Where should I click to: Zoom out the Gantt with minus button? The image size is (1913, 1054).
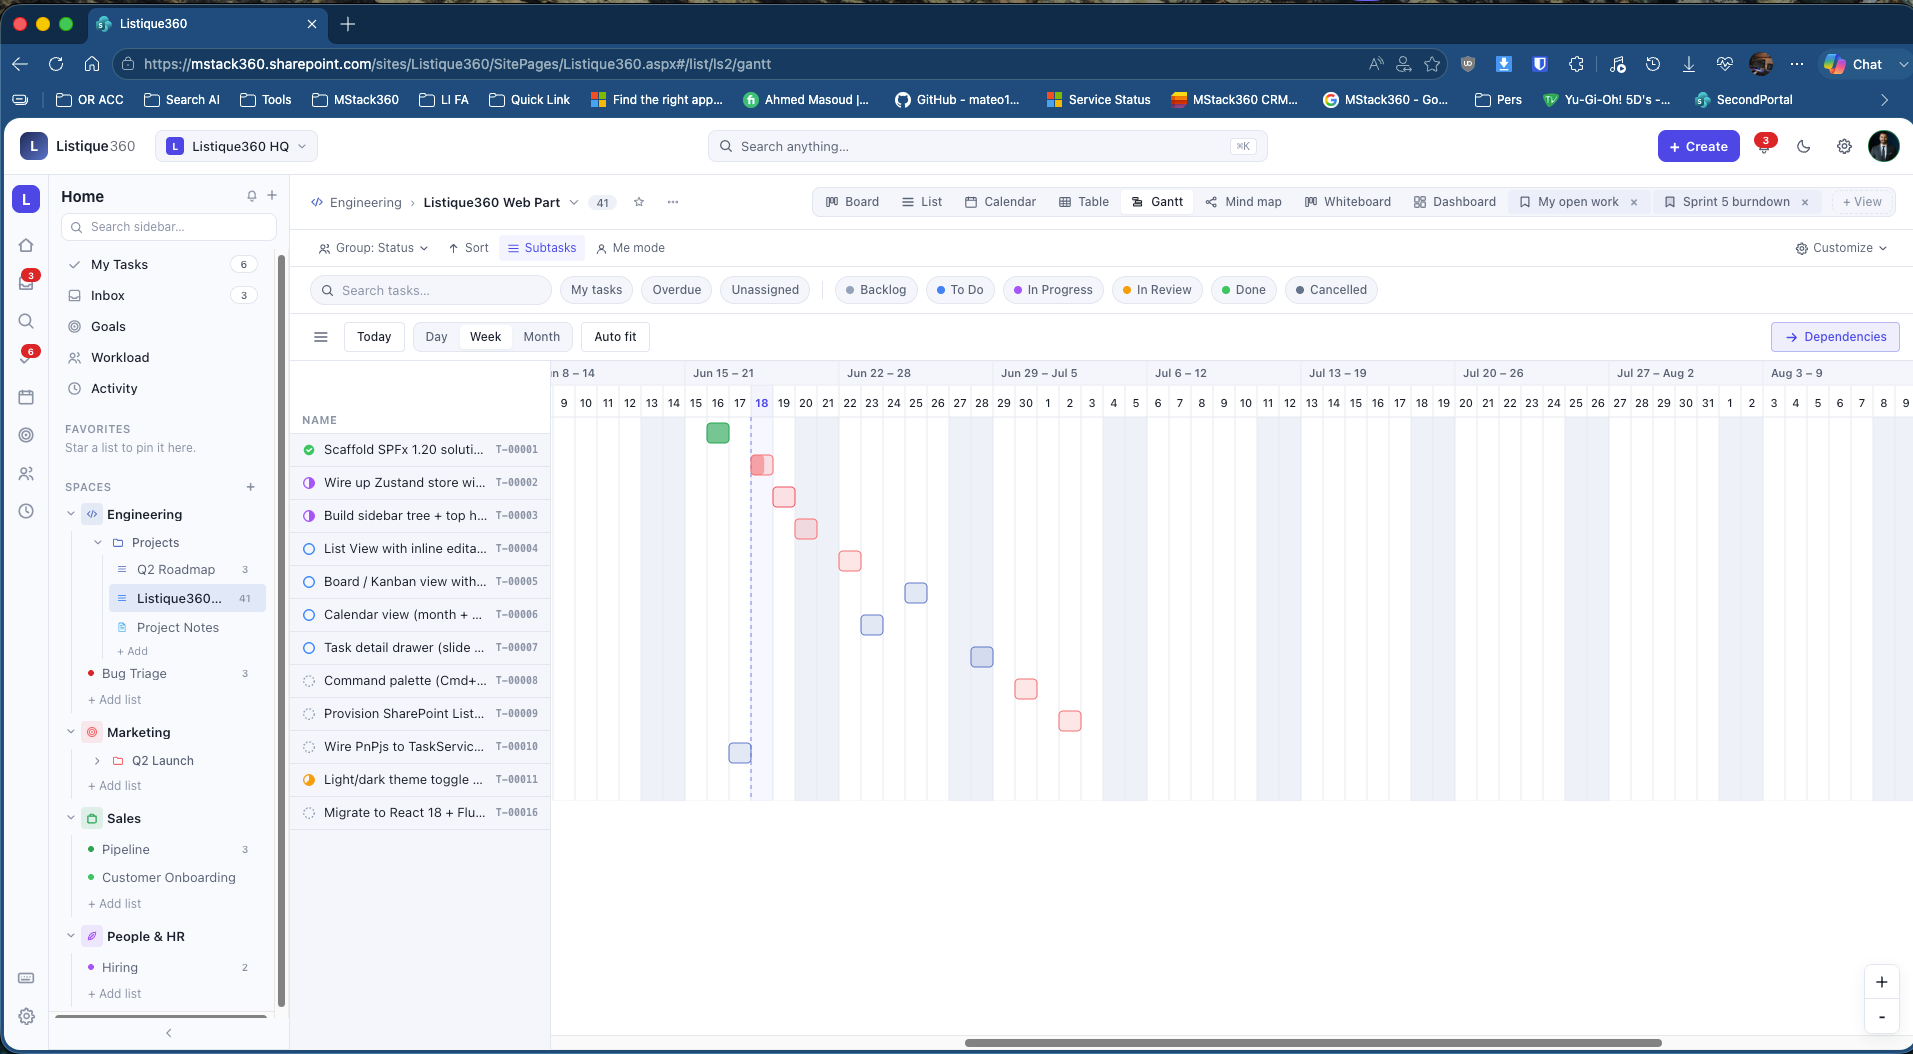(x=1882, y=1016)
